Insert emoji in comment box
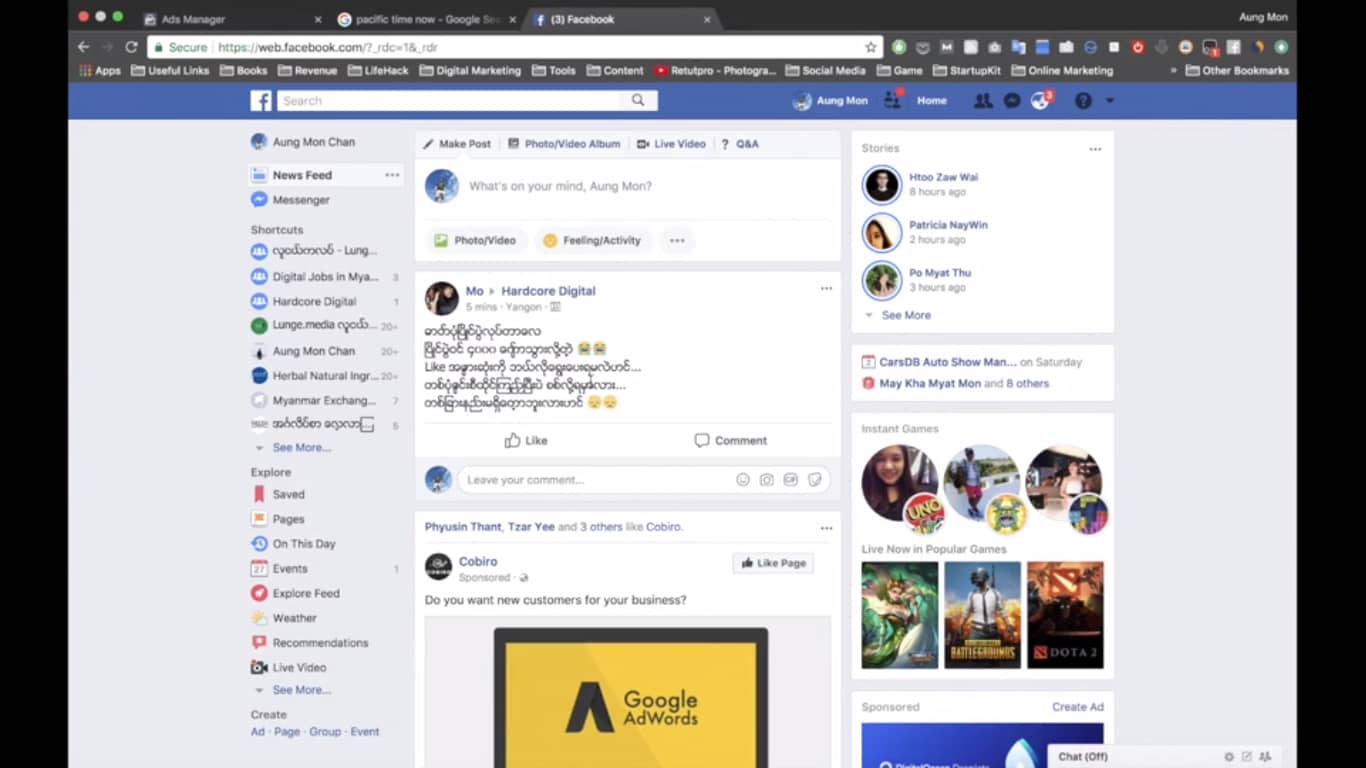 tap(743, 480)
